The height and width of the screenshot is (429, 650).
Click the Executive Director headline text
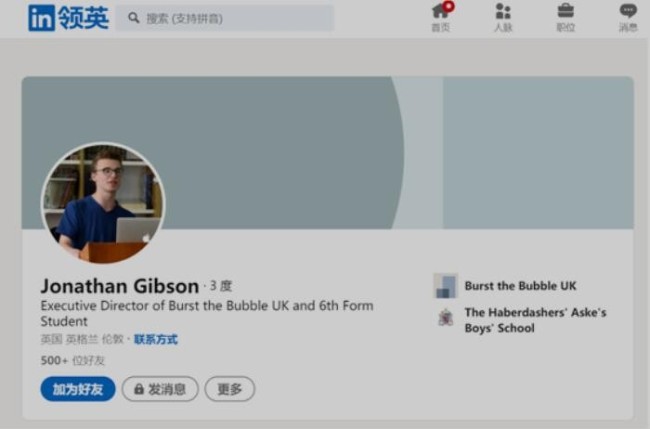point(207,313)
